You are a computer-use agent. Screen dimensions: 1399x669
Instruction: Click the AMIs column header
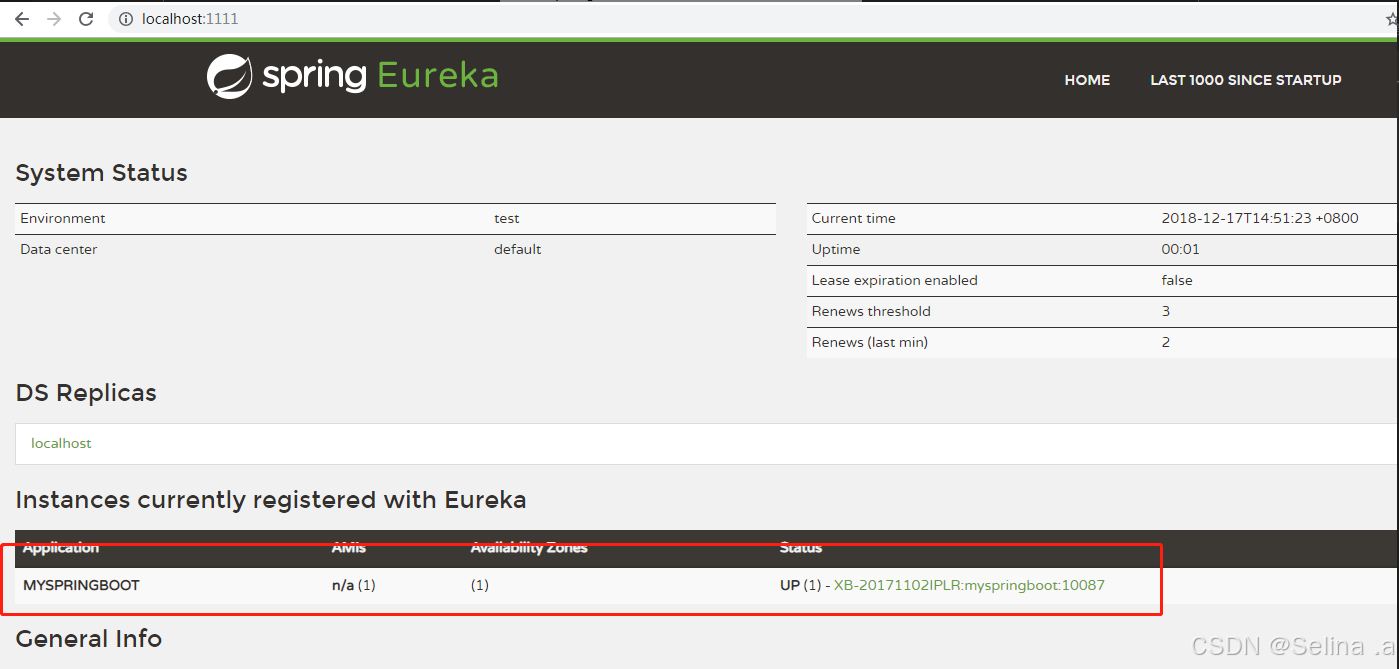coord(348,548)
